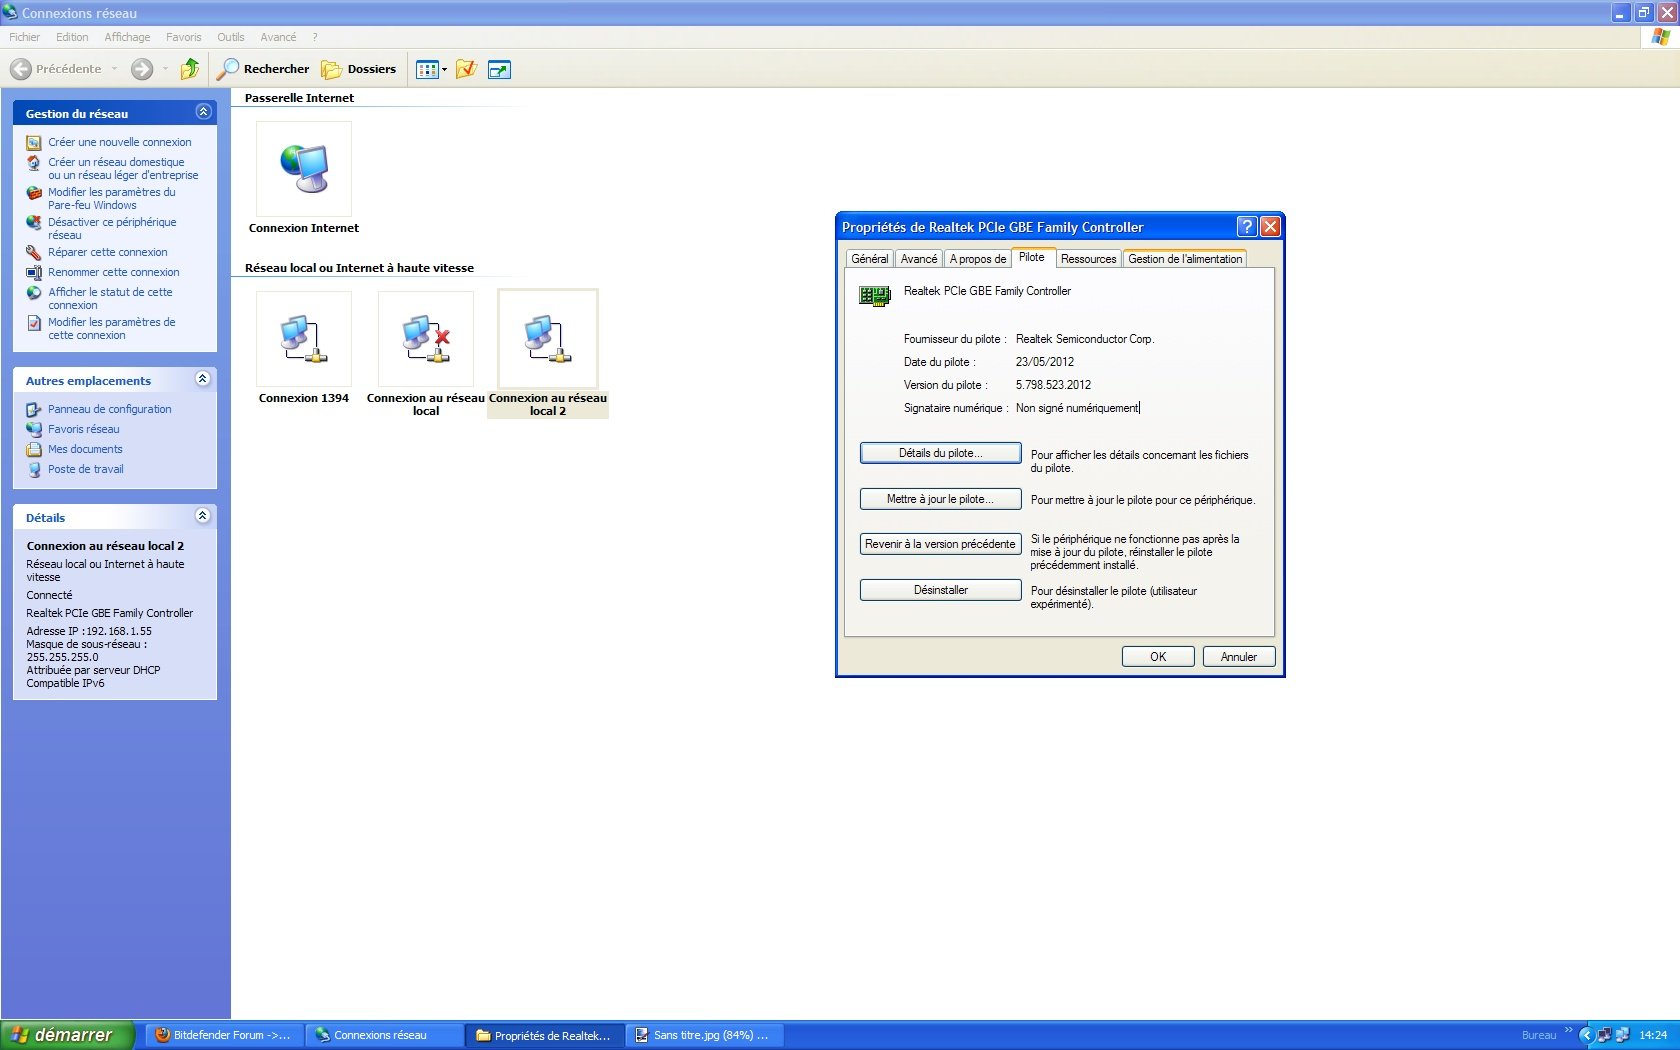Viewport: 1680px width, 1050px height.
Task: Click Afficher le statut de cette connexion link
Action: coord(110,299)
